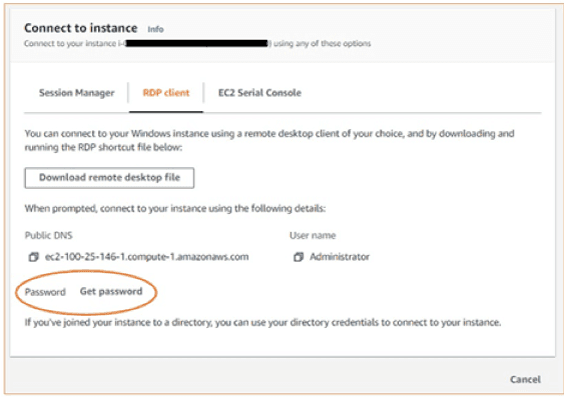Click the User name label

tap(313, 236)
